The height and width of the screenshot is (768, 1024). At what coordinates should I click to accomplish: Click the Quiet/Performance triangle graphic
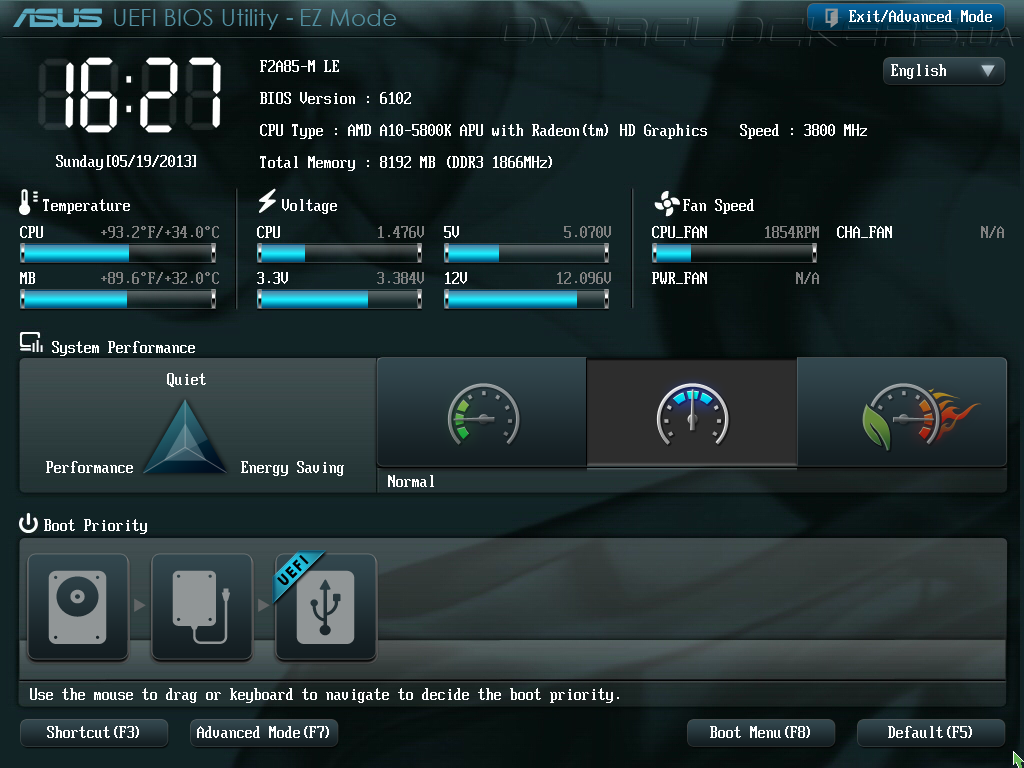tap(185, 438)
